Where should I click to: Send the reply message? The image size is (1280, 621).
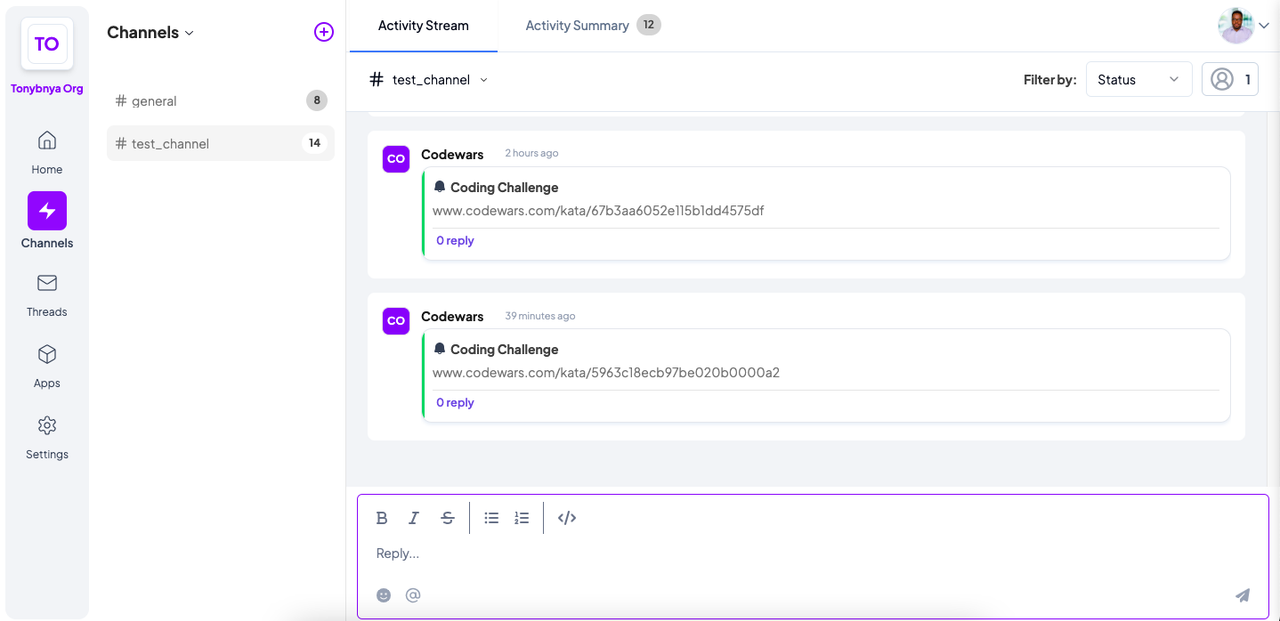tap(1242, 595)
